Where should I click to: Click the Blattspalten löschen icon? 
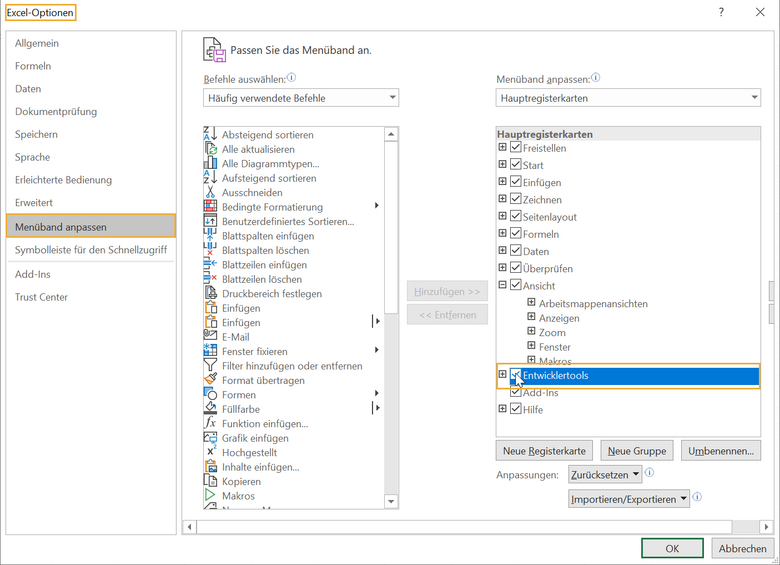click(x=210, y=250)
